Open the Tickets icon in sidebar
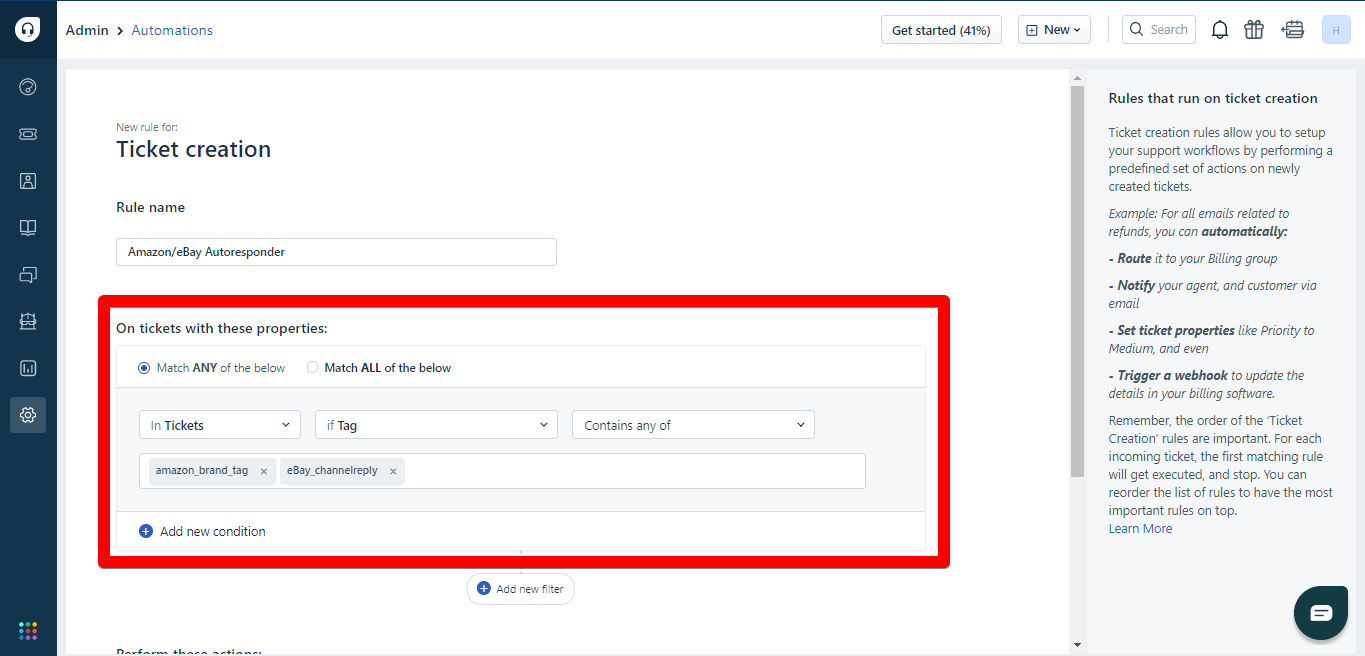The height and width of the screenshot is (656, 1365). 28,134
